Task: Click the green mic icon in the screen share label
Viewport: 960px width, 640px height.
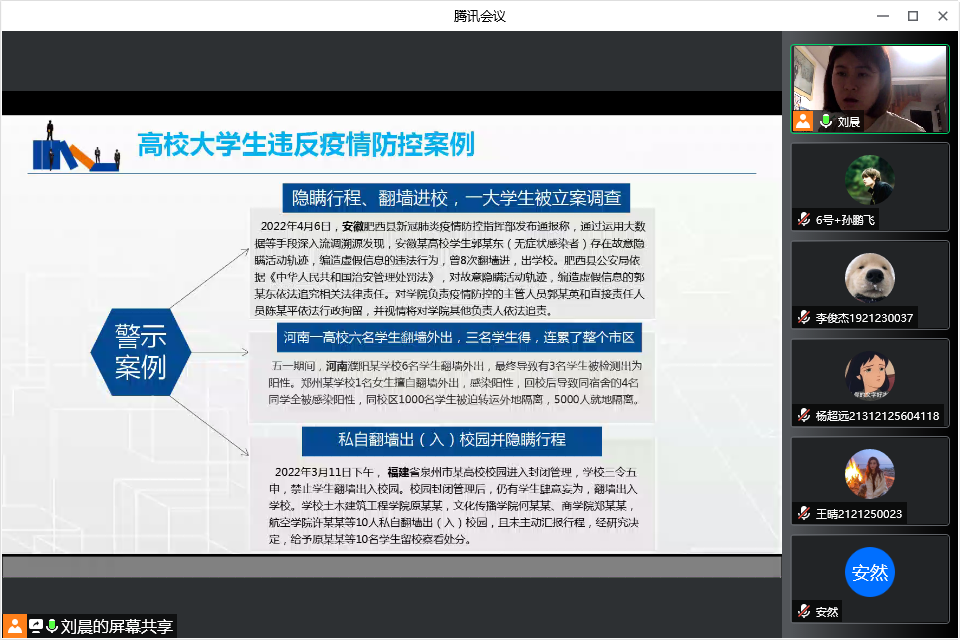Action: click(x=52, y=627)
